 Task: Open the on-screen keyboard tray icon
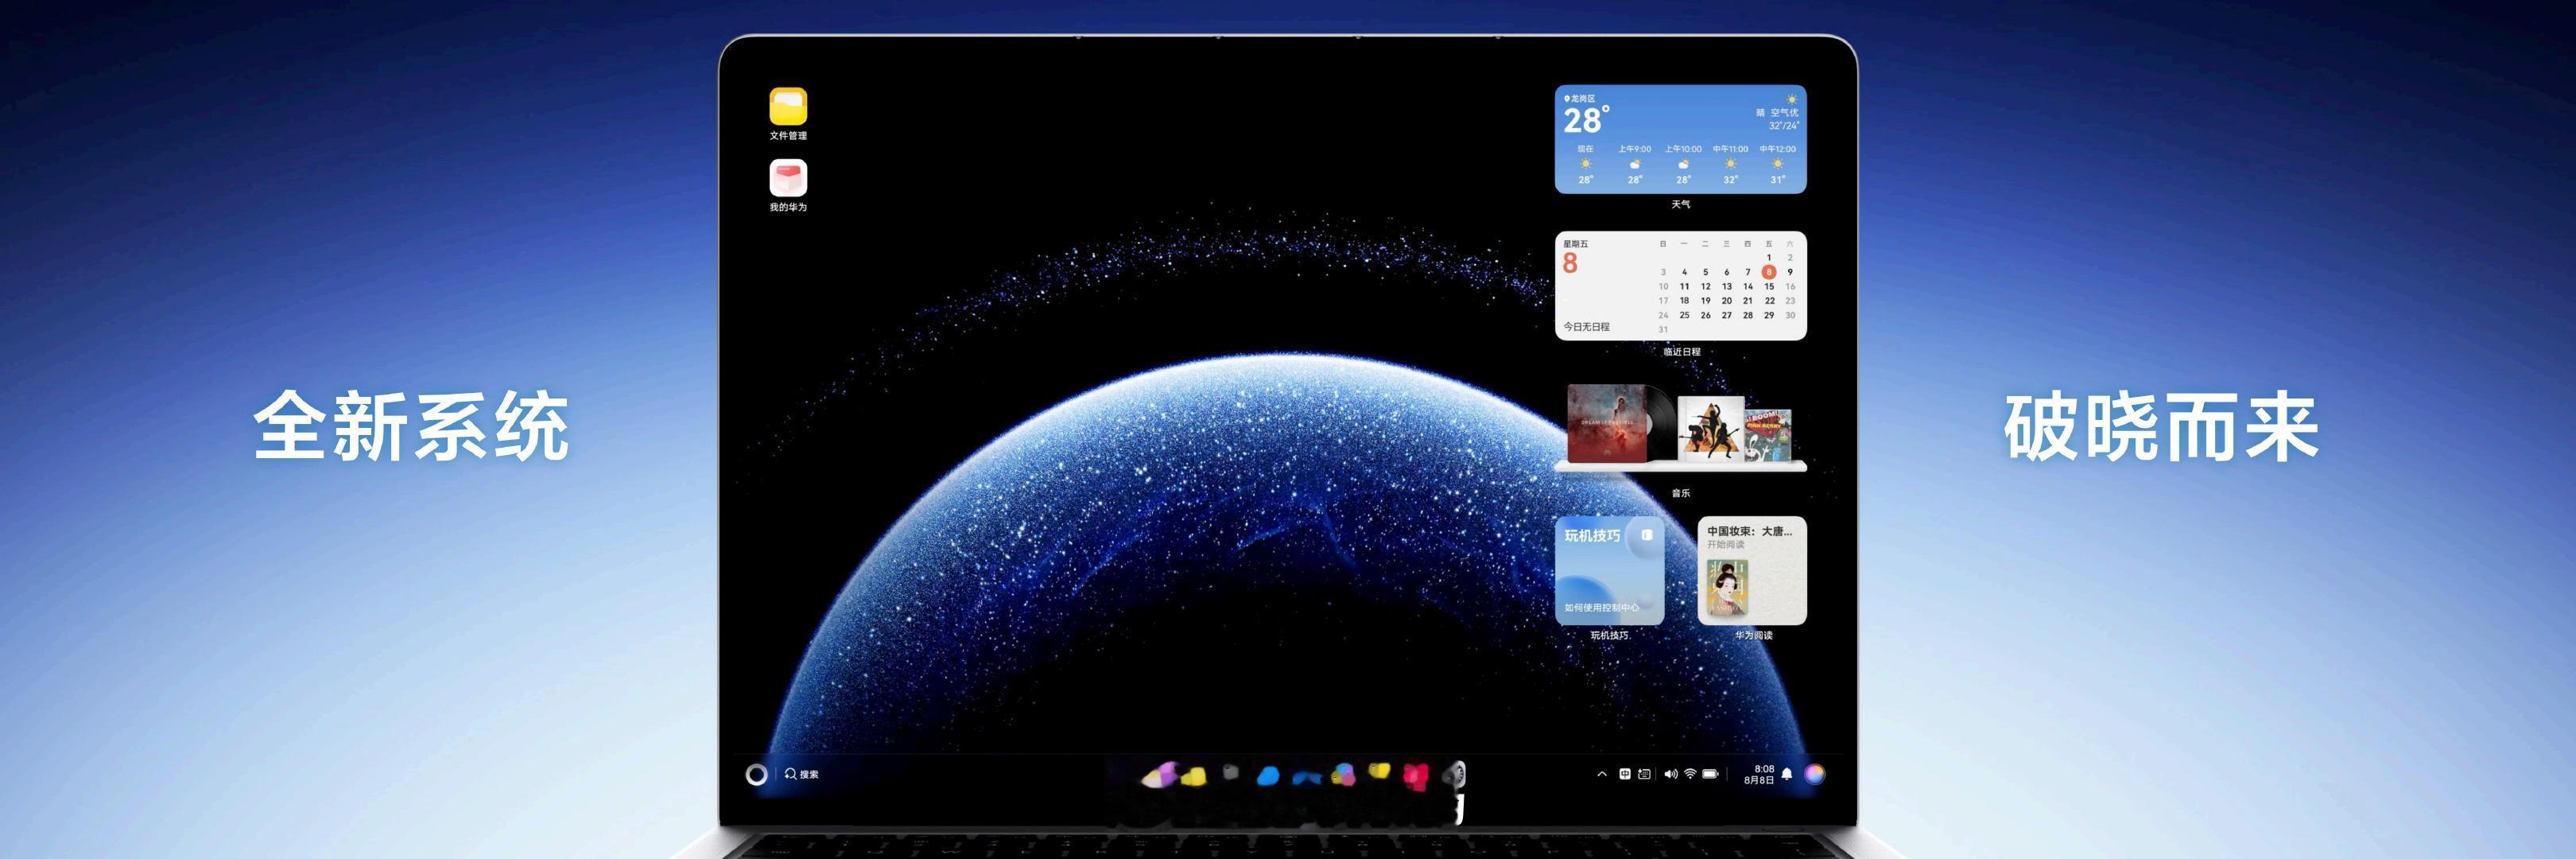click(1645, 774)
